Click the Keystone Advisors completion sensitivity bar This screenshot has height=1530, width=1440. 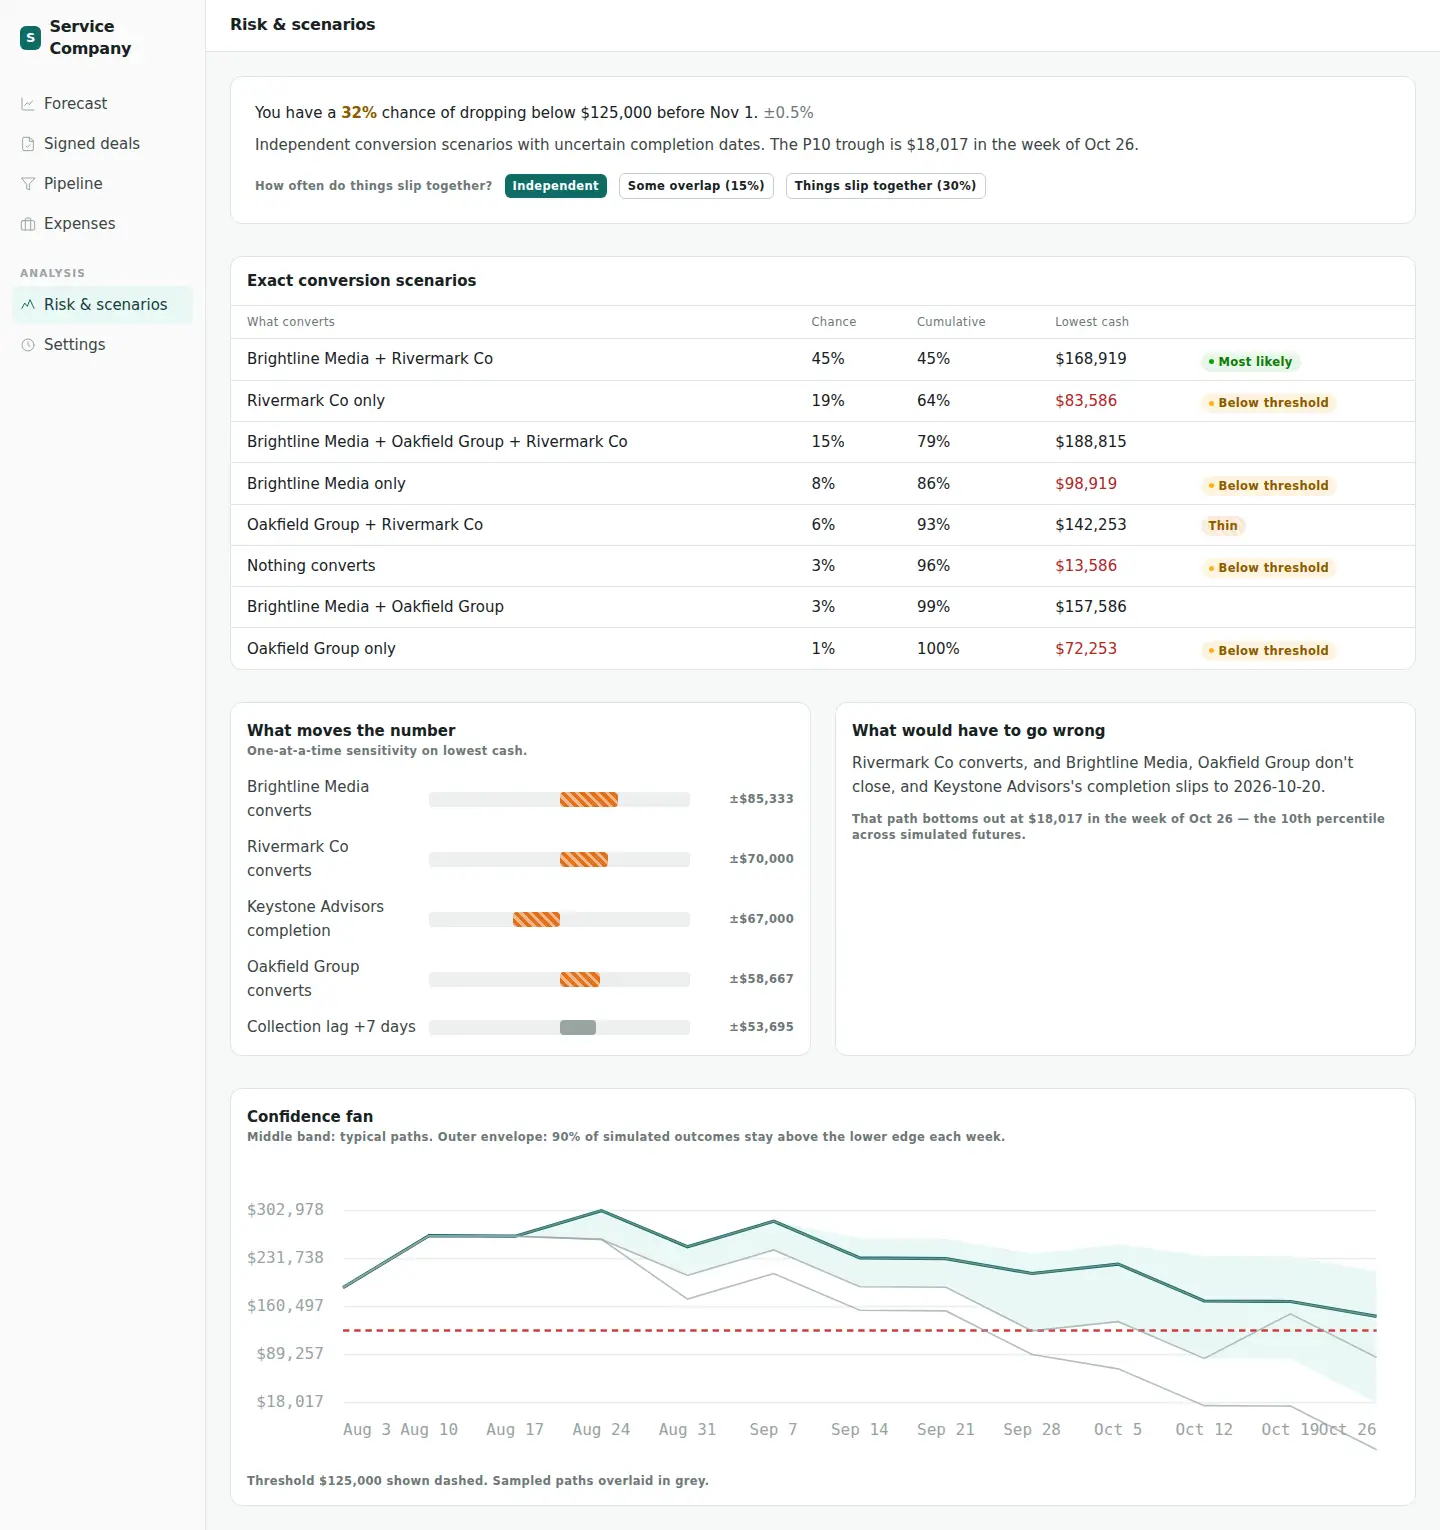536,919
